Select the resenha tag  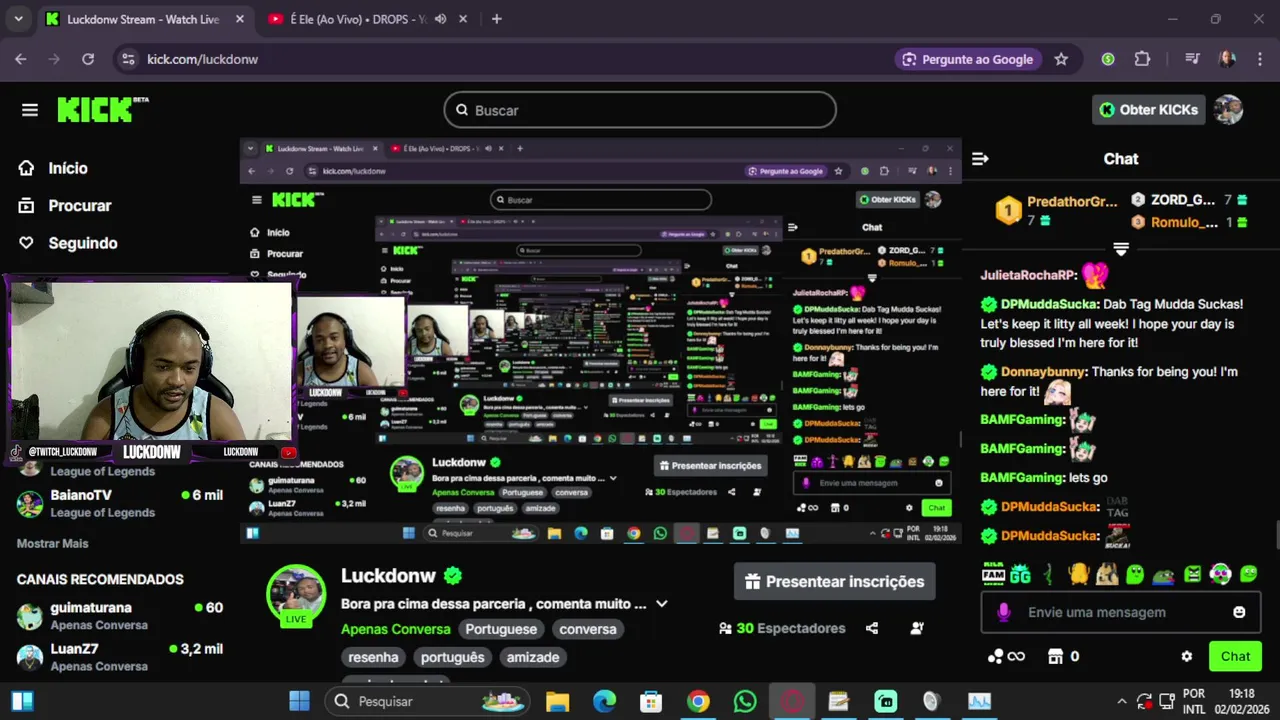click(x=373, y=657)
